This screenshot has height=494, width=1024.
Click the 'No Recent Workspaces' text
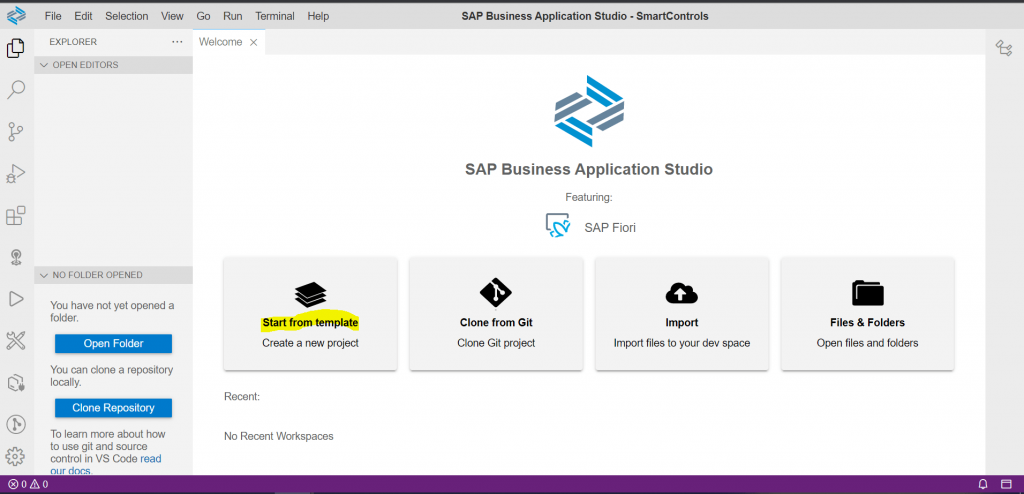[x=279, y=436]
